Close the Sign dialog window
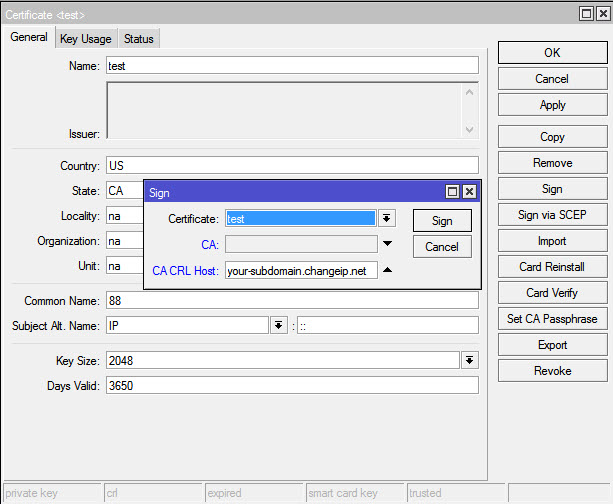 click(469, 192)
